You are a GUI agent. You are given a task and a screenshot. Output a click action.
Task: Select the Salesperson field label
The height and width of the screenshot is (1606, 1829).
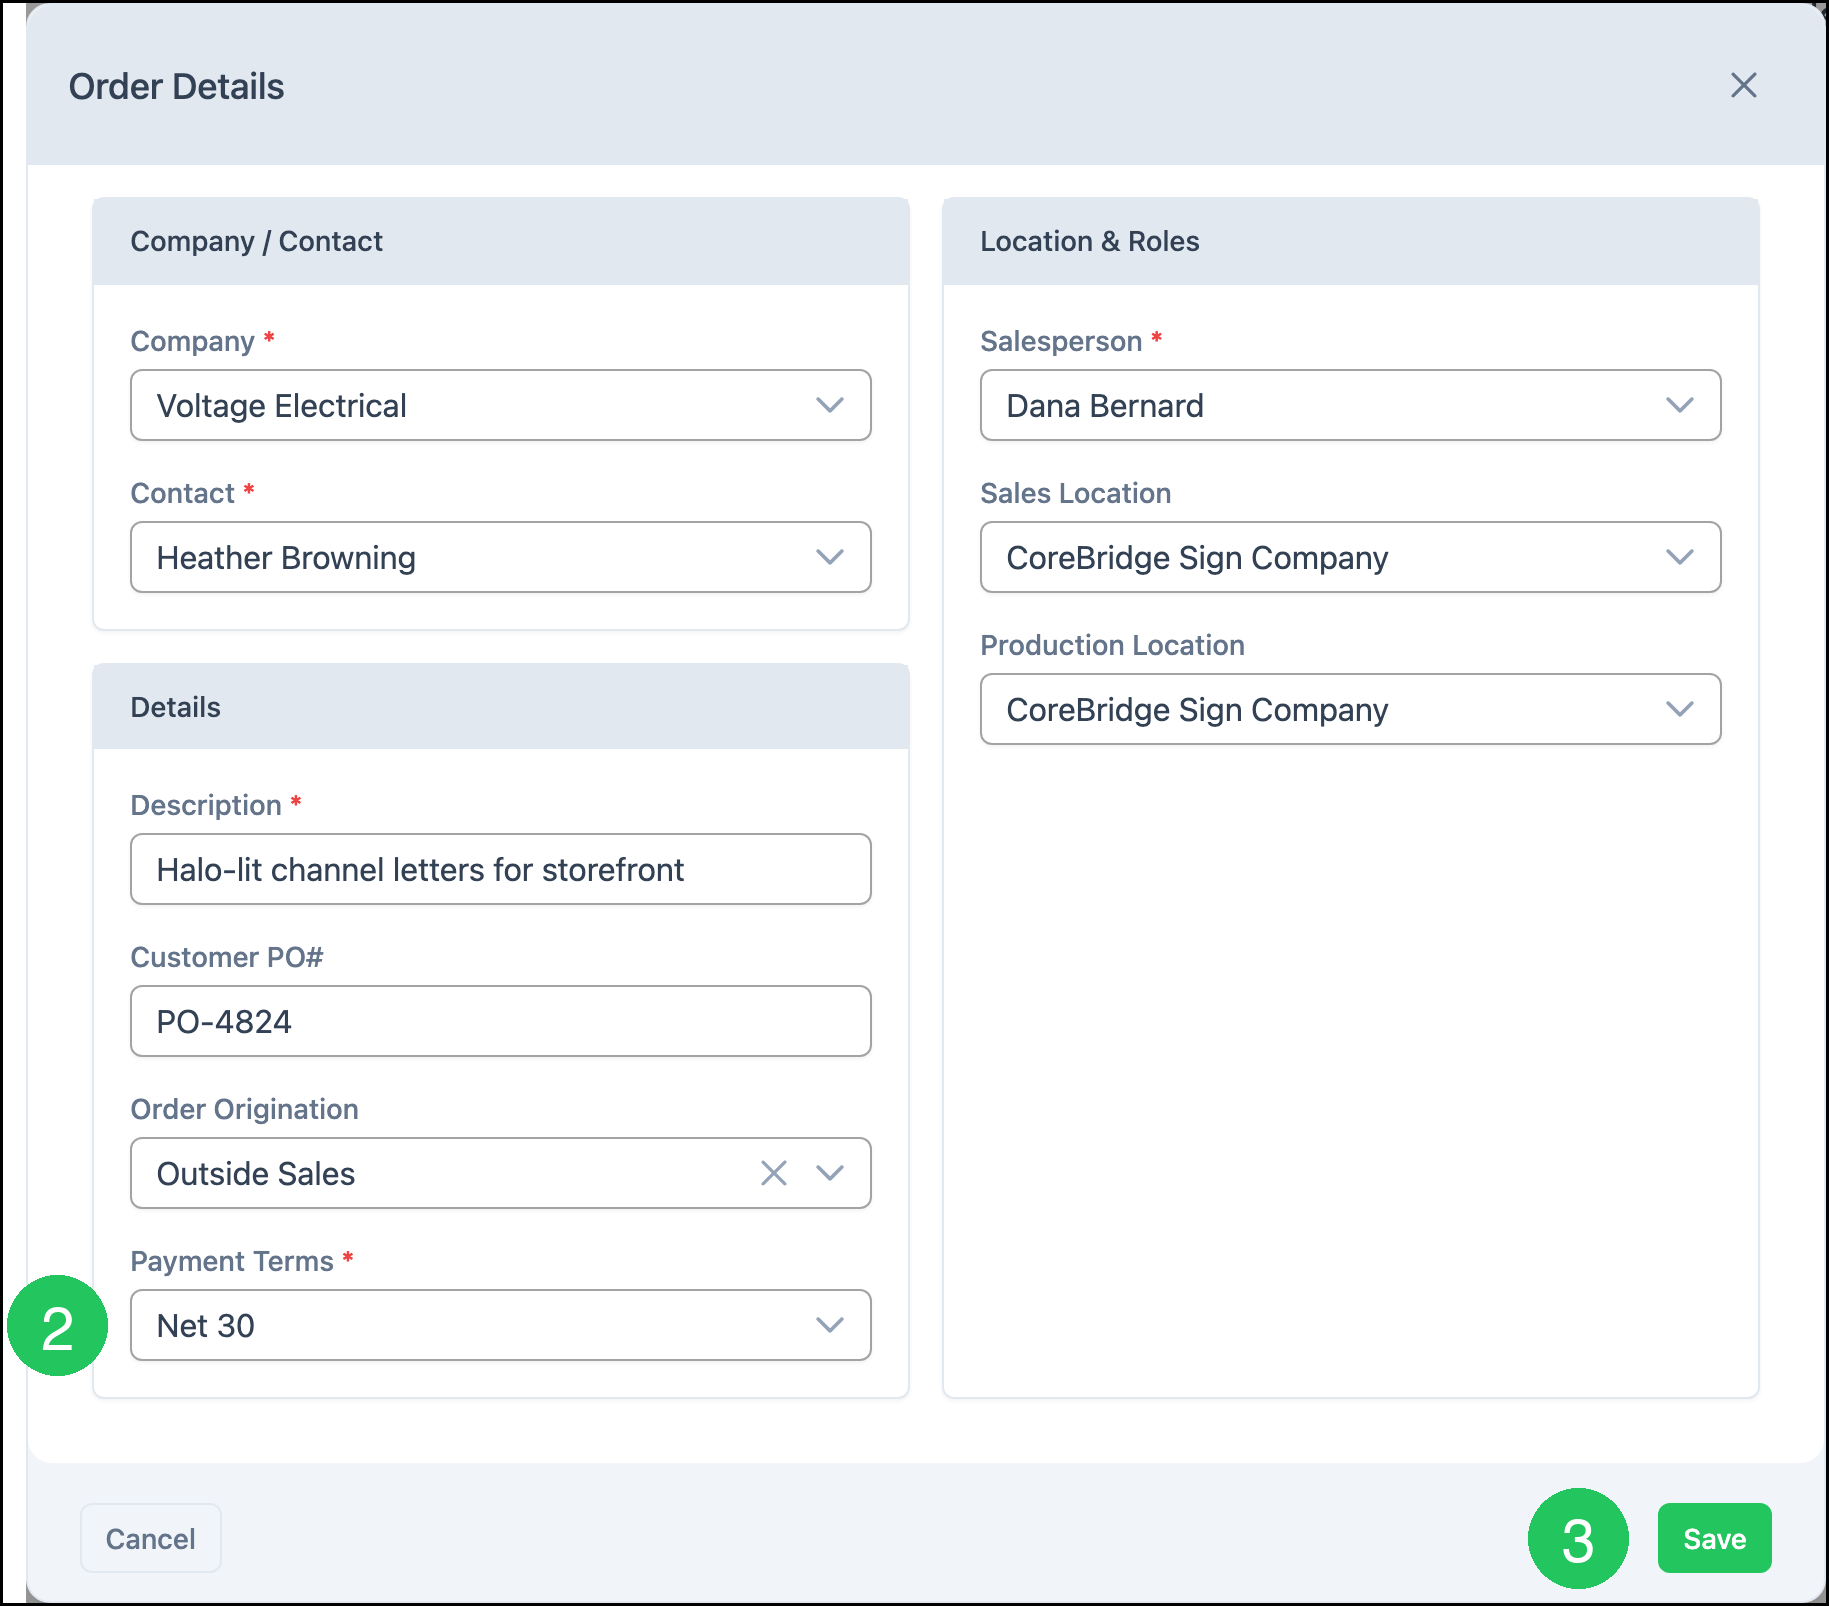1061,341
